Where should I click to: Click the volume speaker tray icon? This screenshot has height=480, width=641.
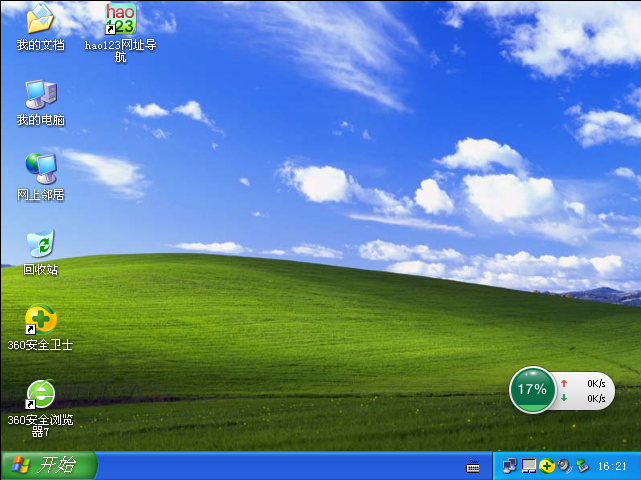pyautogui.click(x=564, y=466)
